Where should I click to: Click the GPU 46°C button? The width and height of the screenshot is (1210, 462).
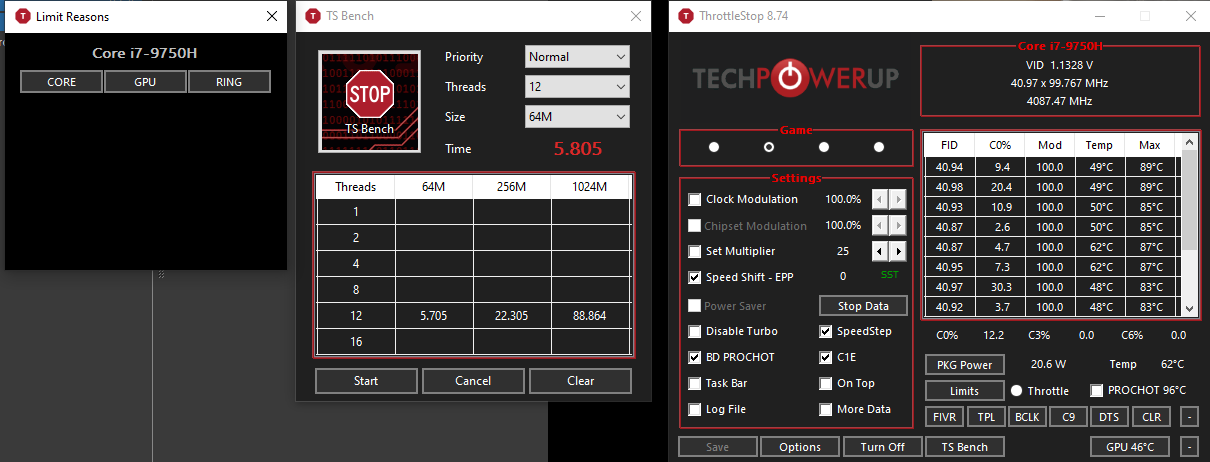(1131, 447)
